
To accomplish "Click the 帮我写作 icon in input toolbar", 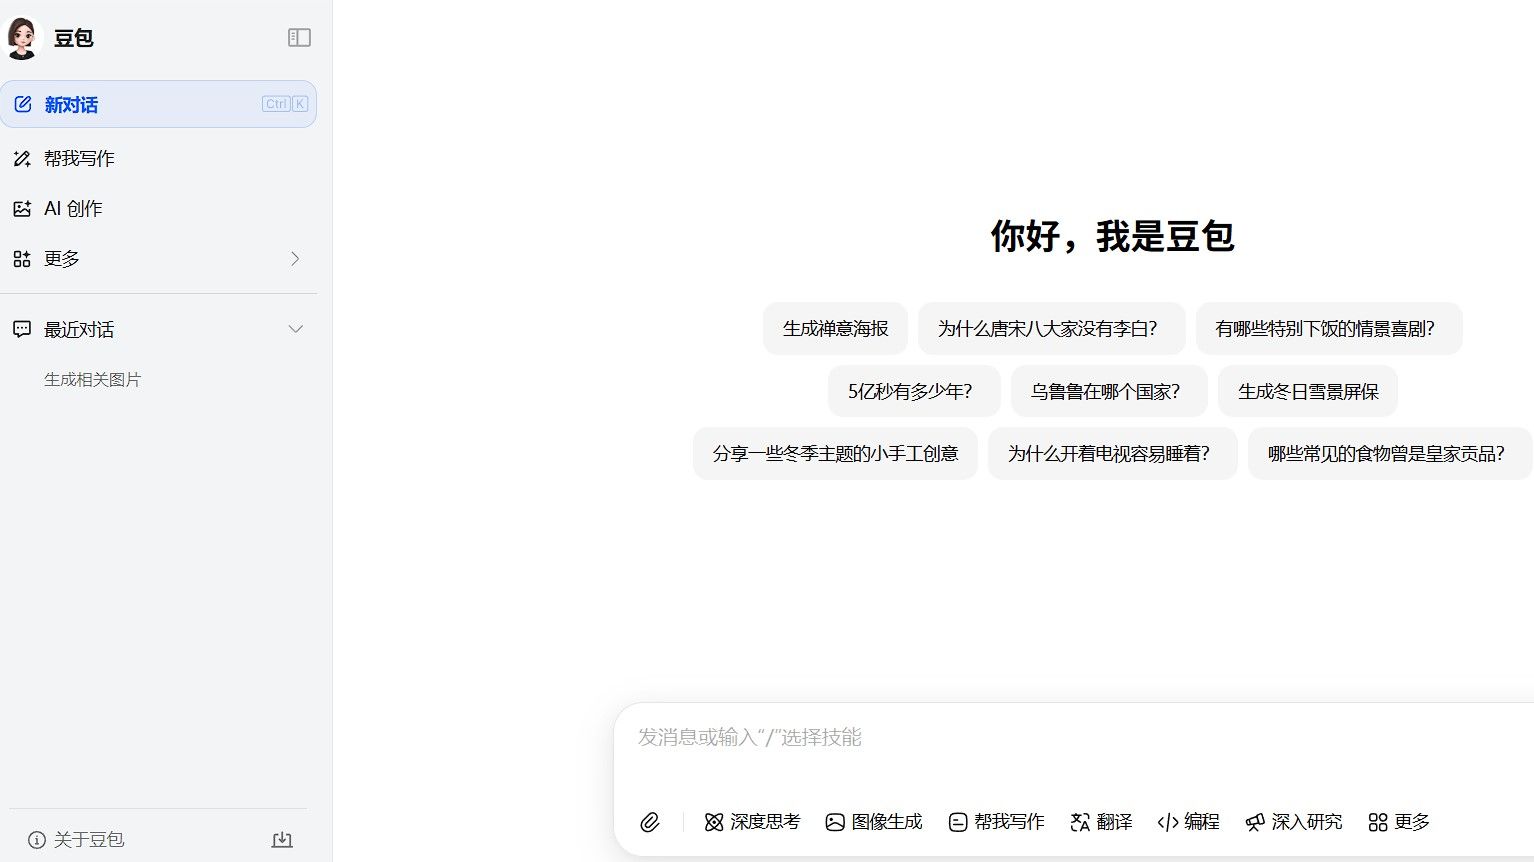I will pyautogui.click(x=958, y=822).
